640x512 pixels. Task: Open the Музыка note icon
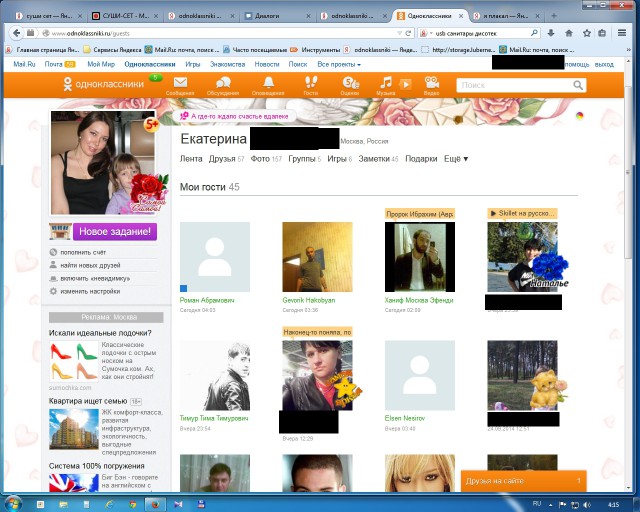point(385,83)
